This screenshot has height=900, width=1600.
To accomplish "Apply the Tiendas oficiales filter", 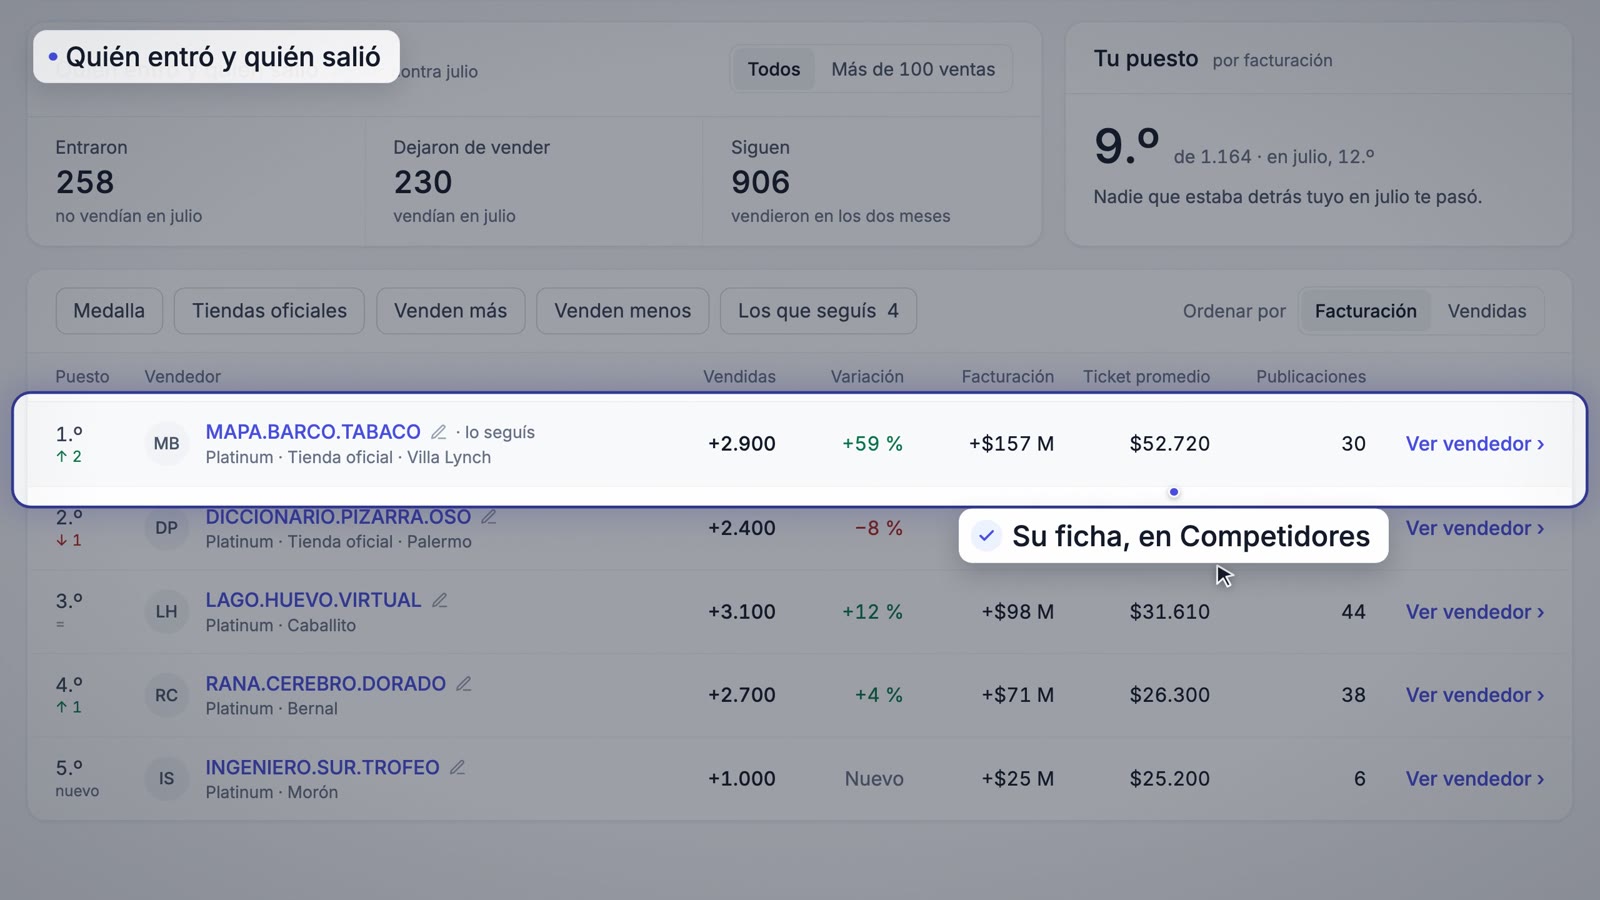I will 269,311.
